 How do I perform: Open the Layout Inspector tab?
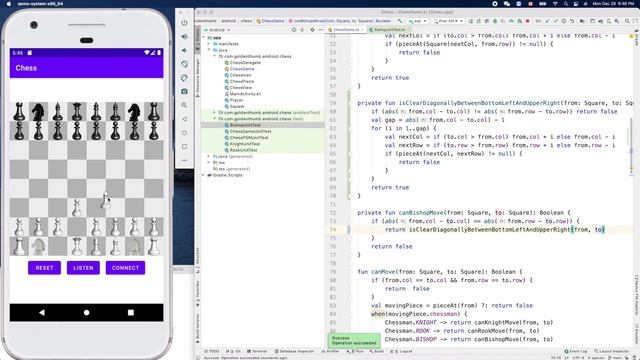tap(611, 351)
